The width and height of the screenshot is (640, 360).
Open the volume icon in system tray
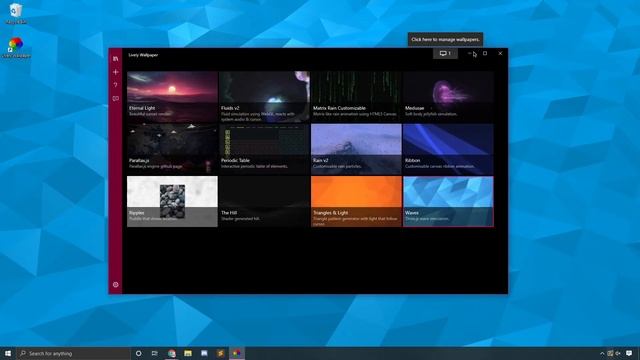[x=618, y=353]
